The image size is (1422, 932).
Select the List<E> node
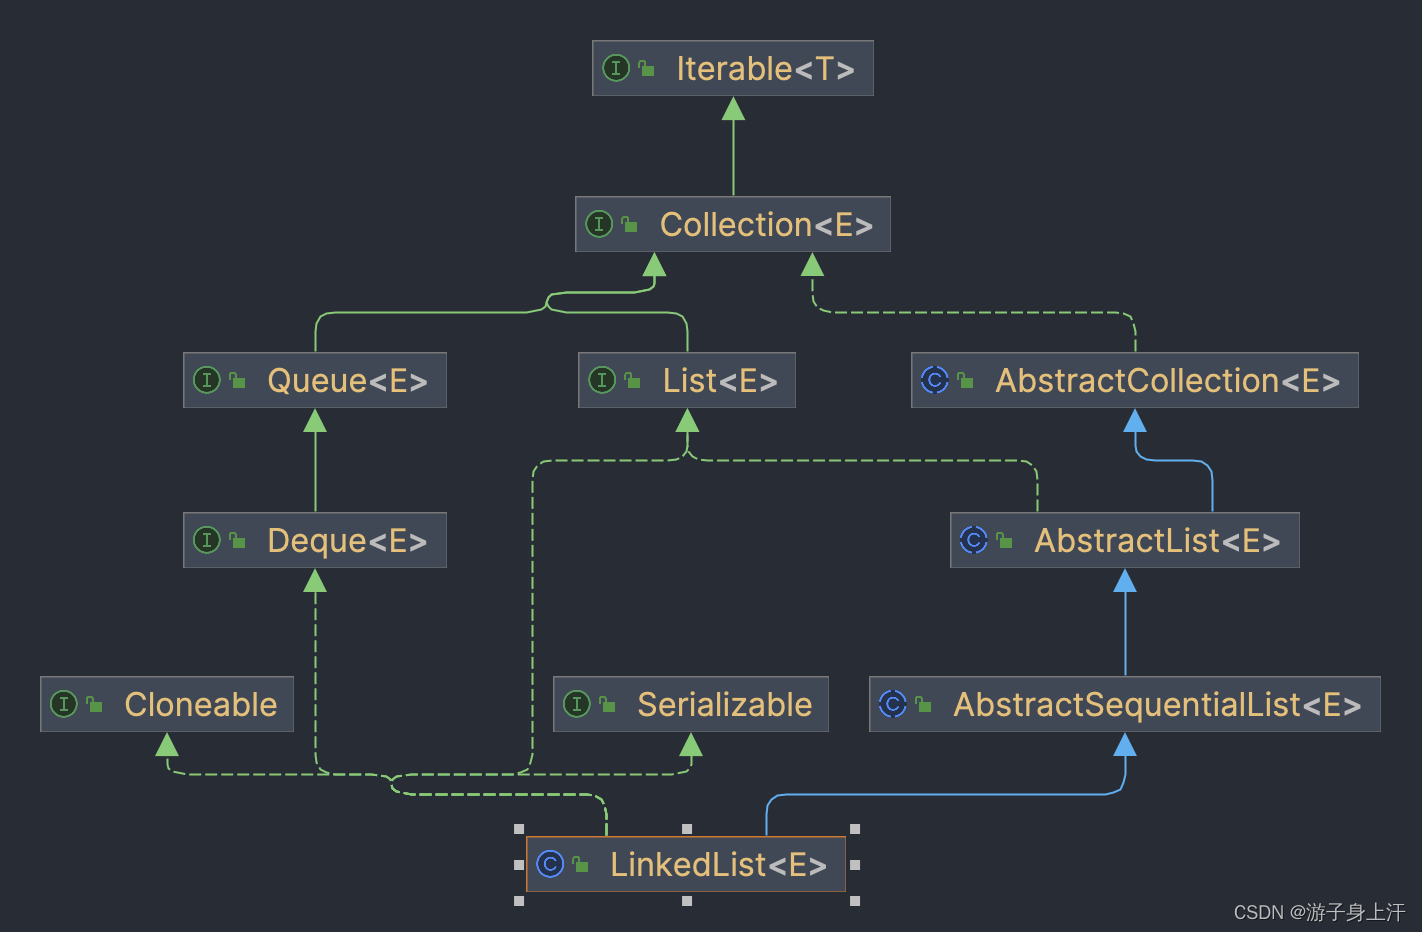tap(687, 380)
